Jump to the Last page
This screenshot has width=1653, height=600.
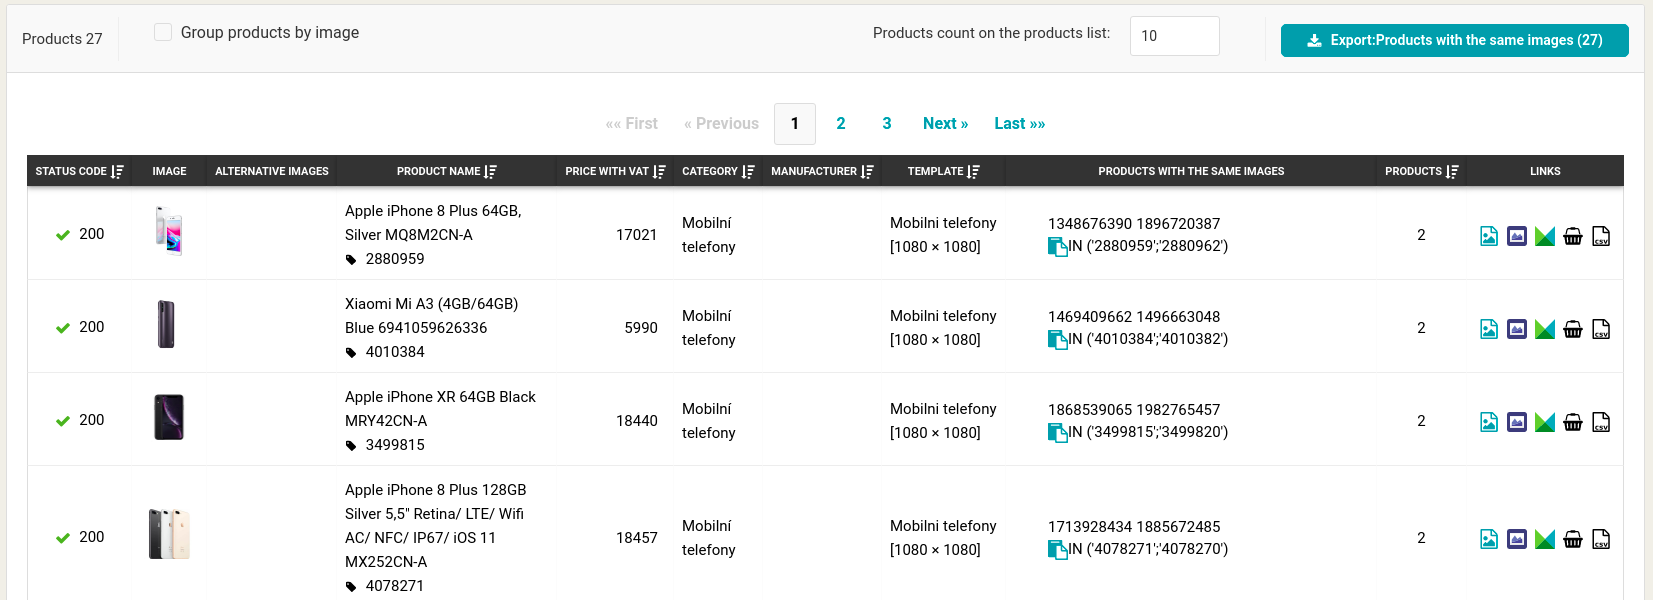pyautogui.click(x=1020, y=124)
